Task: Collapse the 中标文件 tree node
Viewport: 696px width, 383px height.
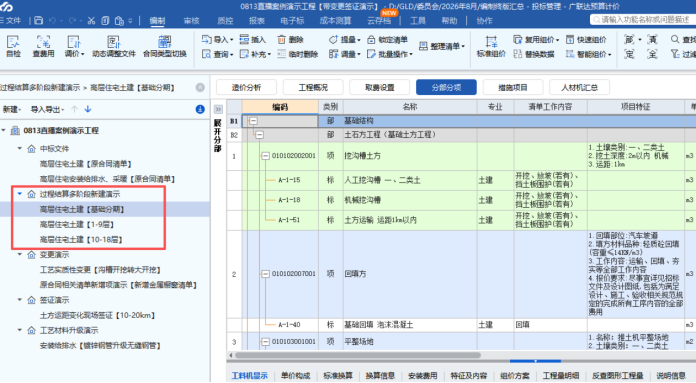Action: pos(20,148)
